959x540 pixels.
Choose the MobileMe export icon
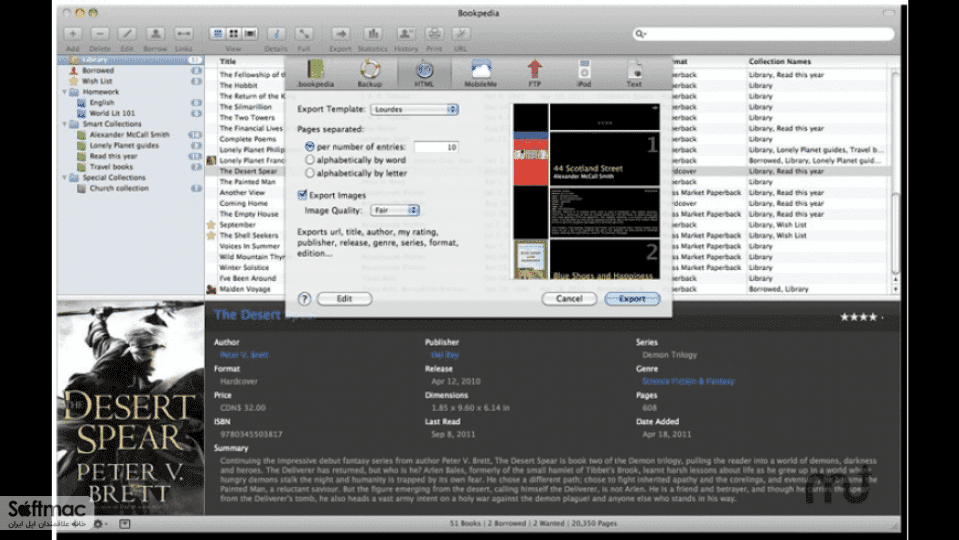click(481, 69)
